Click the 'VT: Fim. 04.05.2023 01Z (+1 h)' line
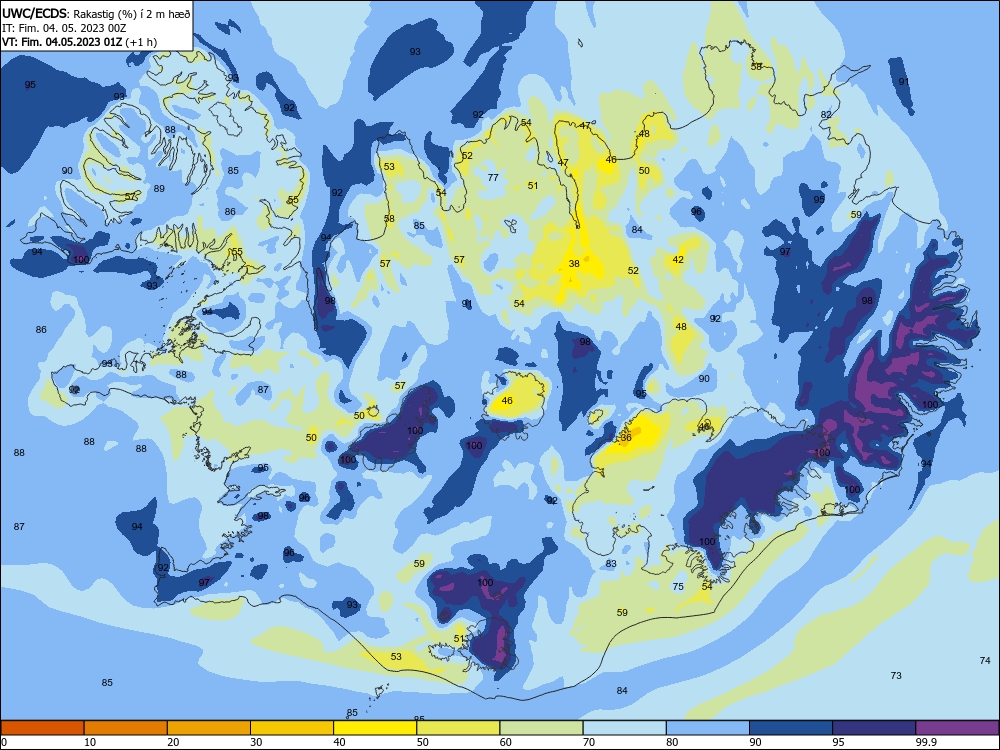 (80, 42)
